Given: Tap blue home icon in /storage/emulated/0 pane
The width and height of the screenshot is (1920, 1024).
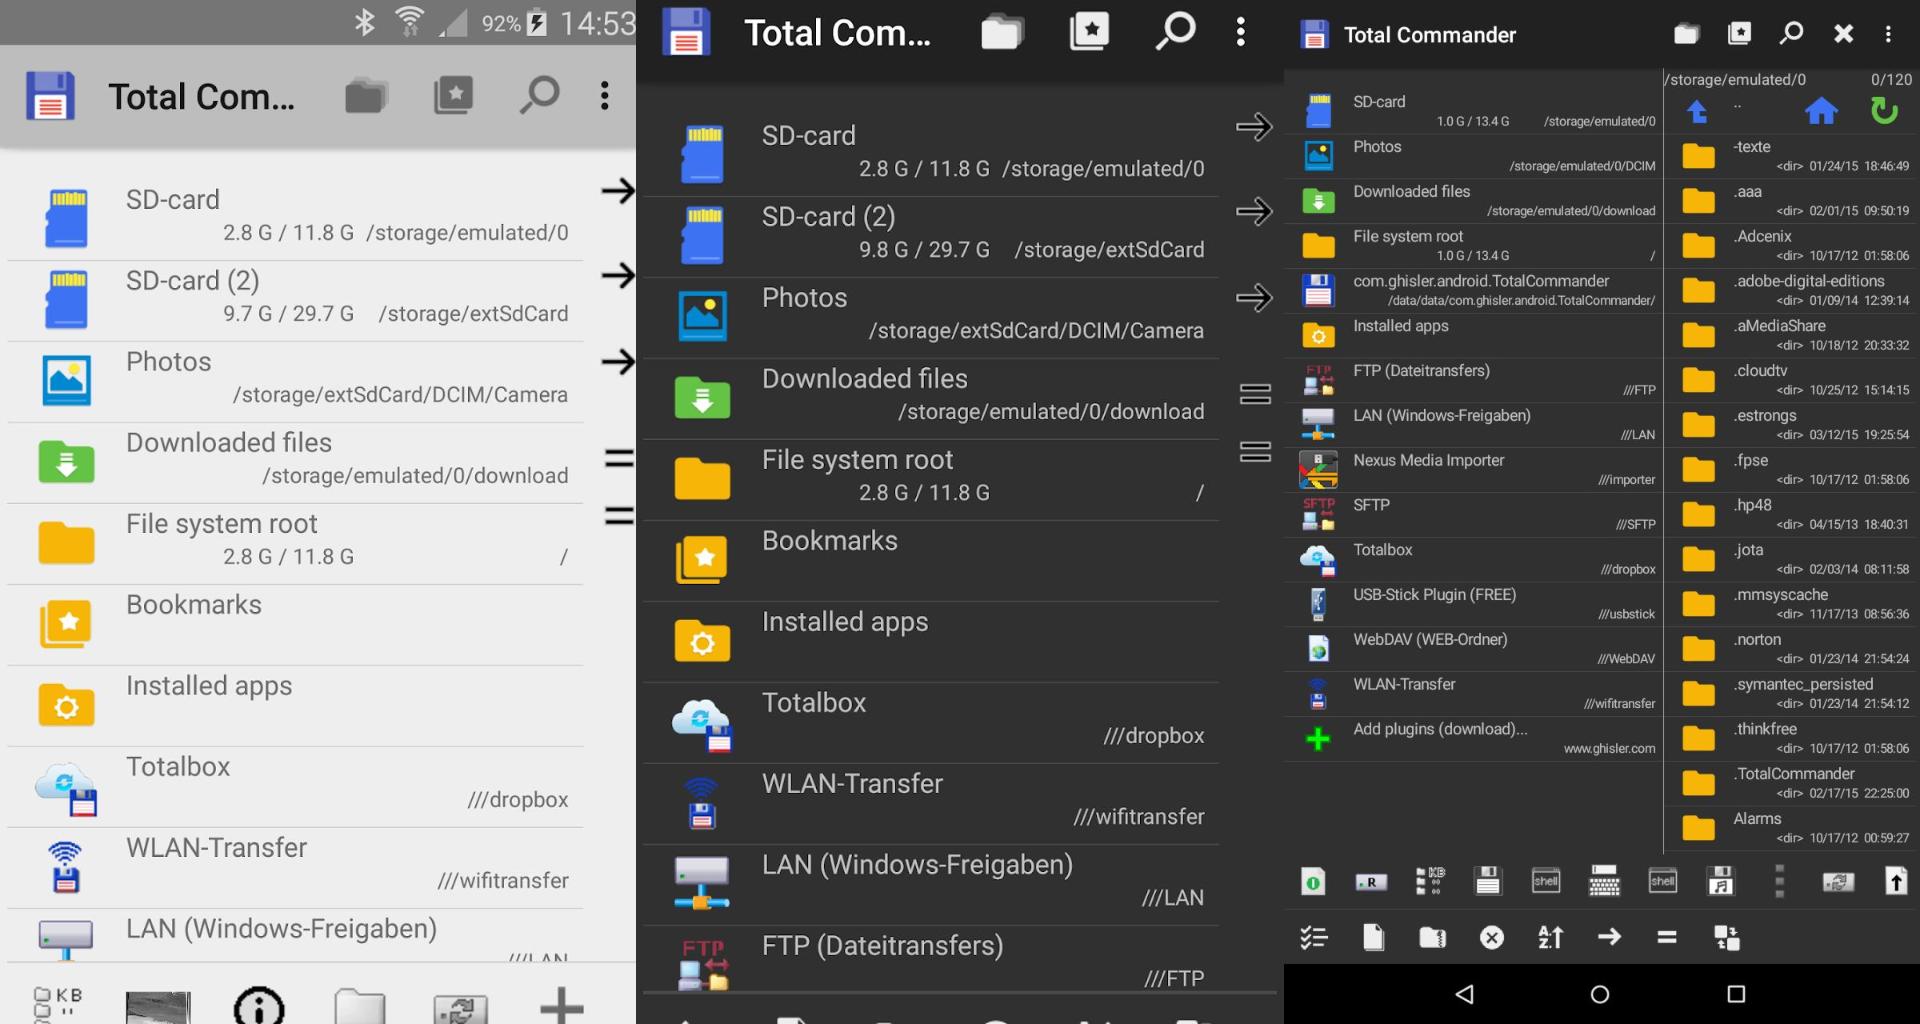Looking at the screenshot, I should (x=1821, y=110).
